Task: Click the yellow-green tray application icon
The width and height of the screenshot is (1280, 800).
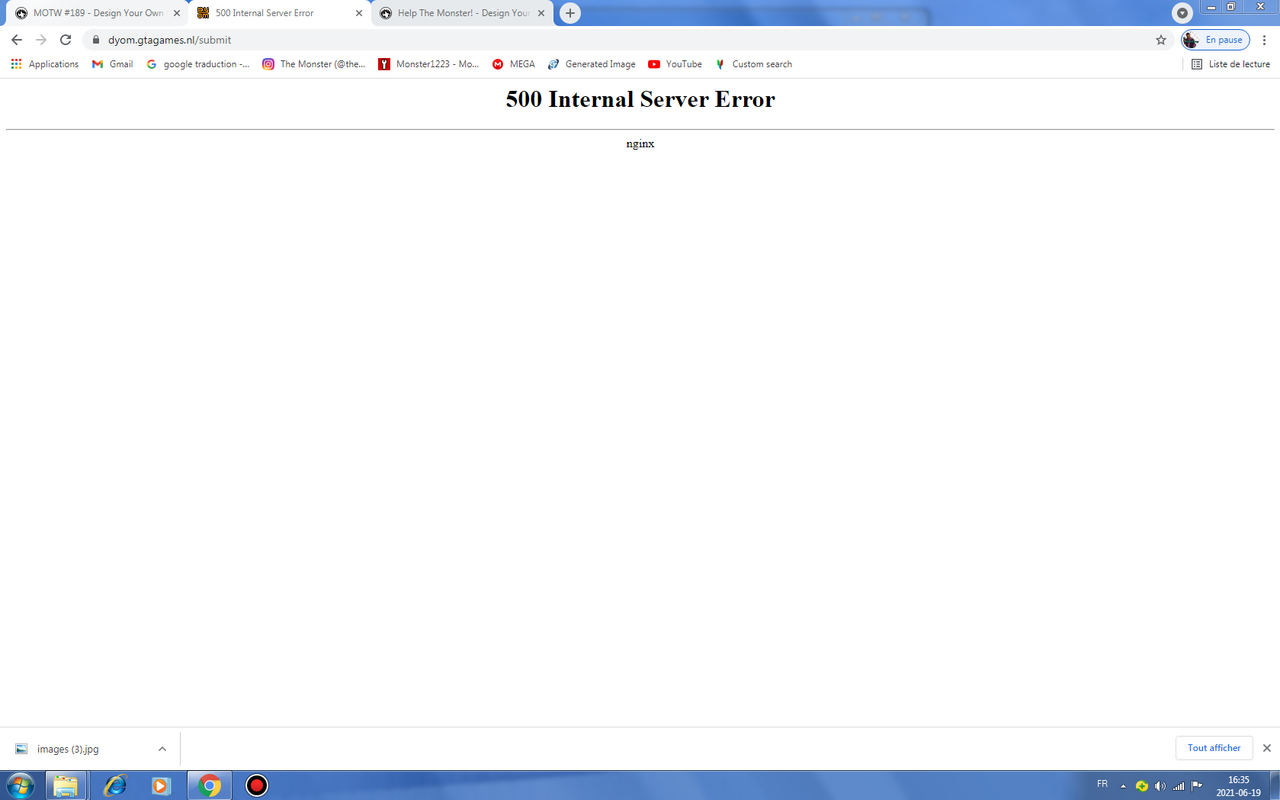Action: click(1142, 785)
